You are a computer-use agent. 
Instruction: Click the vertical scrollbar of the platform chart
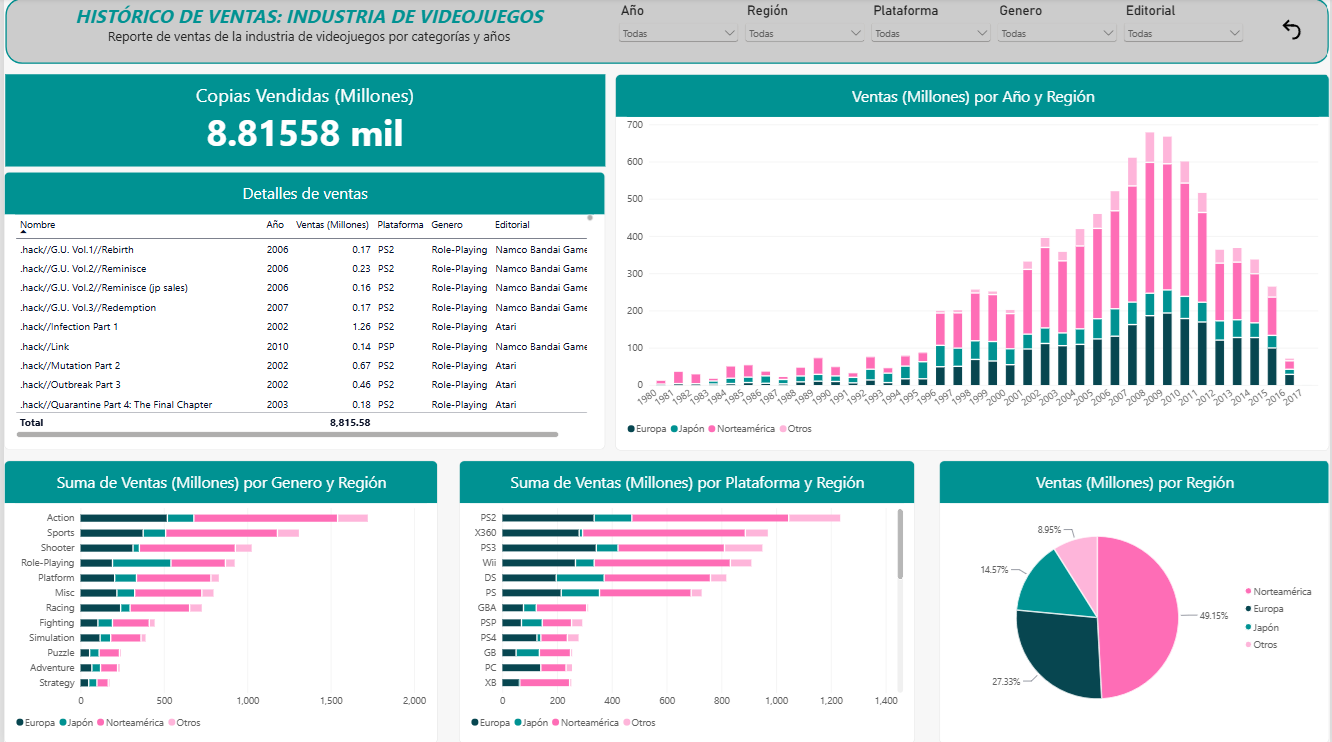tap(900, 545)
